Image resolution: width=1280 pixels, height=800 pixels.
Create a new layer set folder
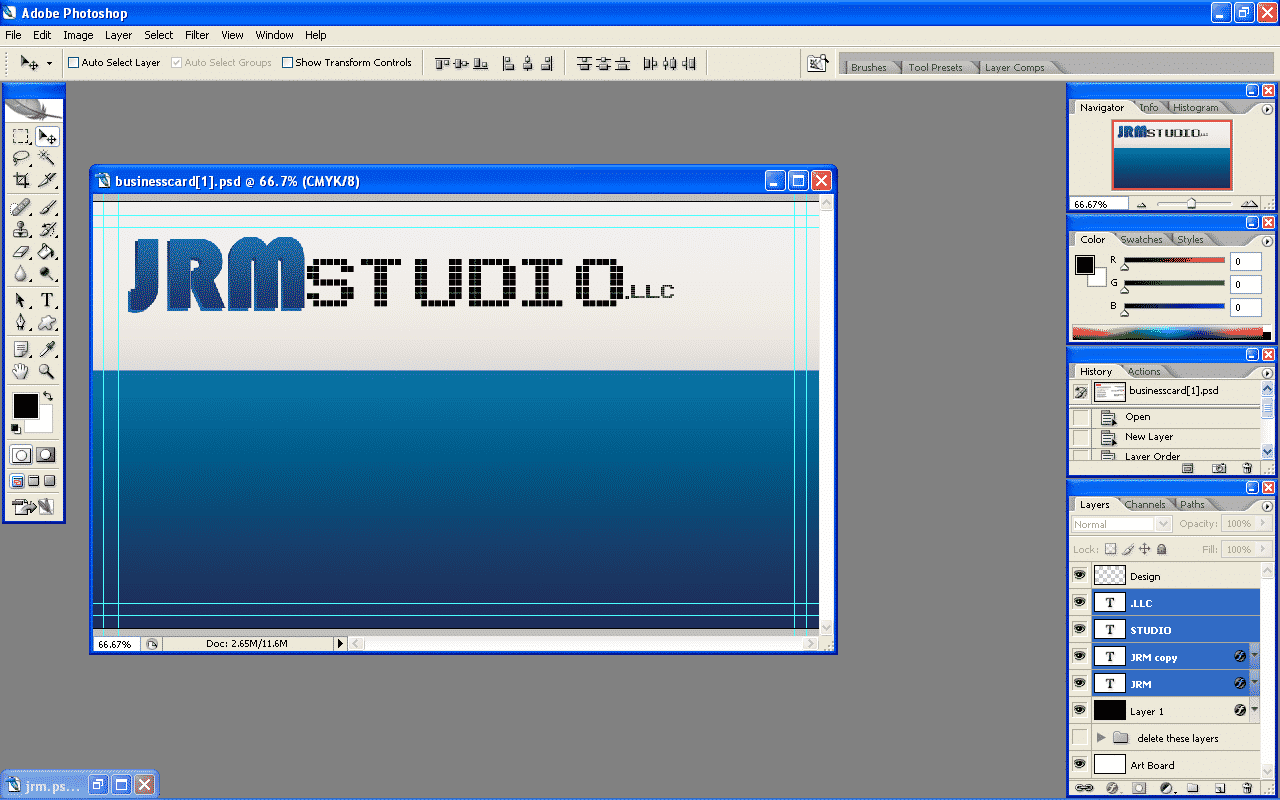(1193, 788)
